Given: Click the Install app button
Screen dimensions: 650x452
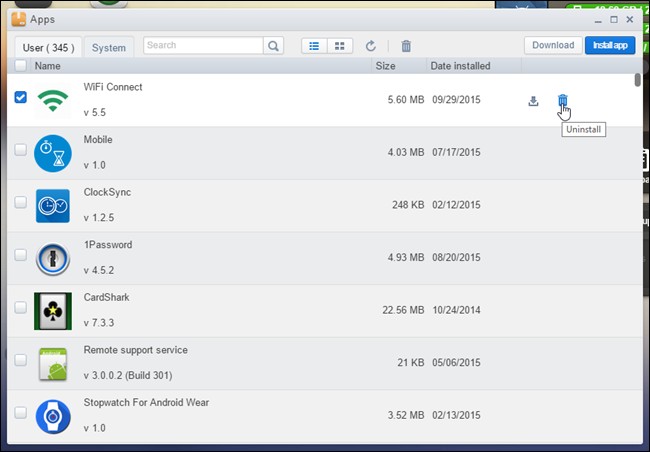Looking at the screenshot, I should coord(610,45).
